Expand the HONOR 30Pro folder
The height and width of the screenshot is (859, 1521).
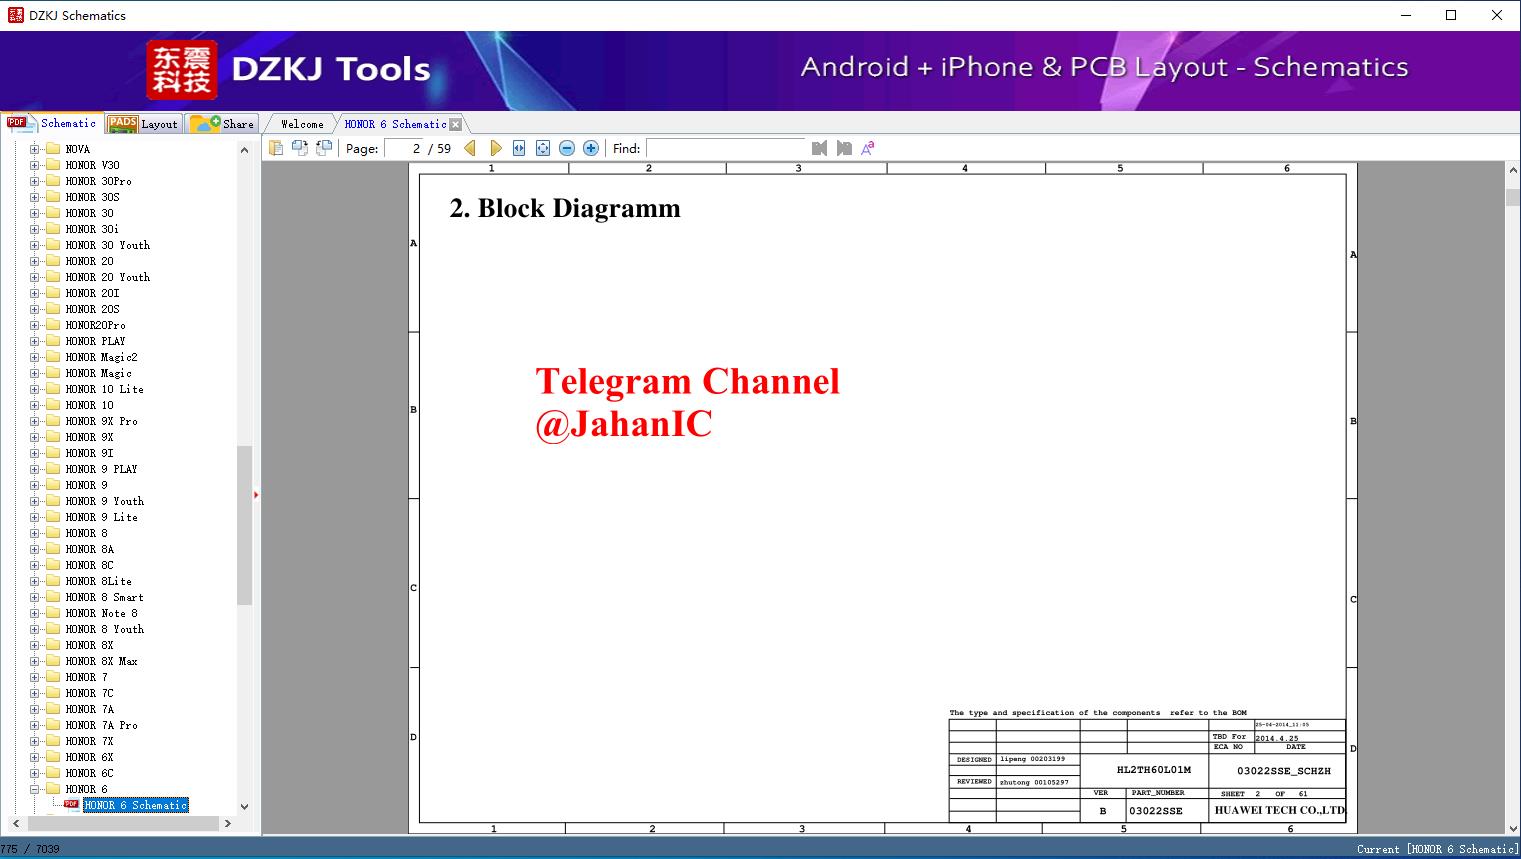coord(35,181)
